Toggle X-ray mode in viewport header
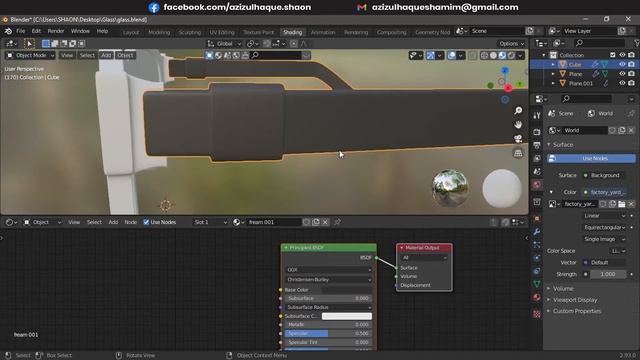The image size is (640, 360). pyautogui.click(x=473, y=55)
